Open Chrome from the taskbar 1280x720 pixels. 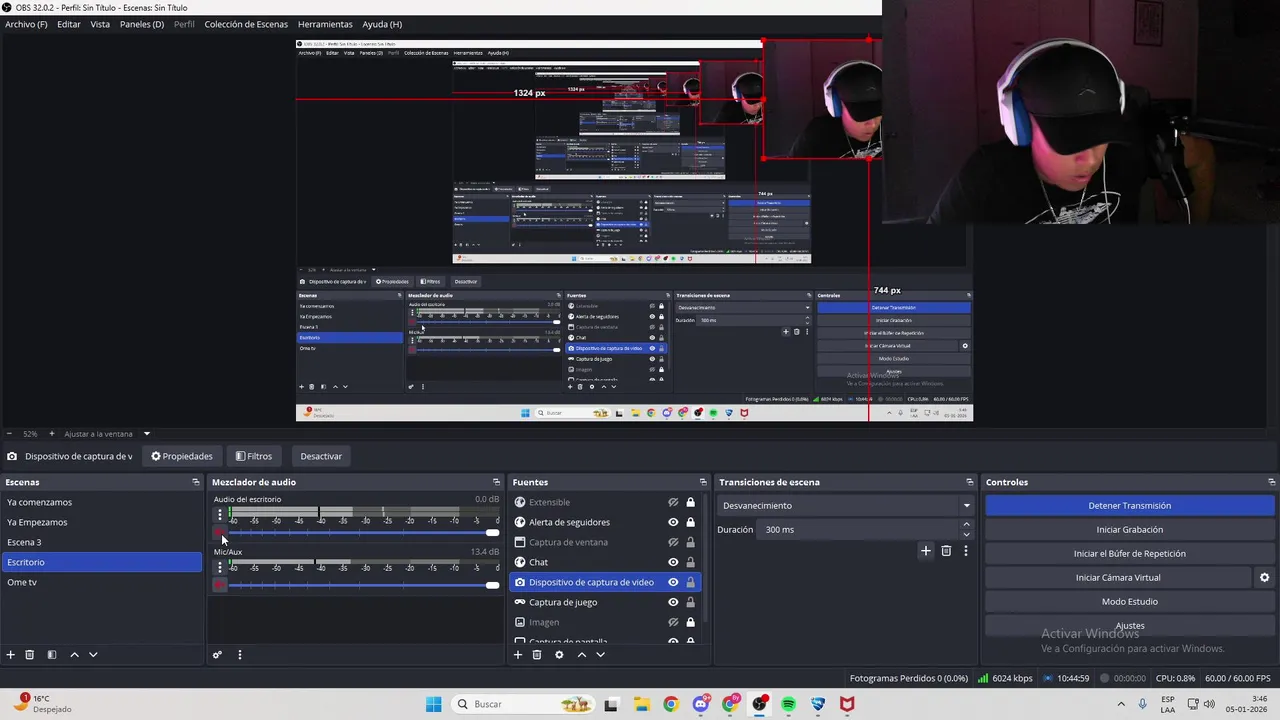(x=671, y=704)
